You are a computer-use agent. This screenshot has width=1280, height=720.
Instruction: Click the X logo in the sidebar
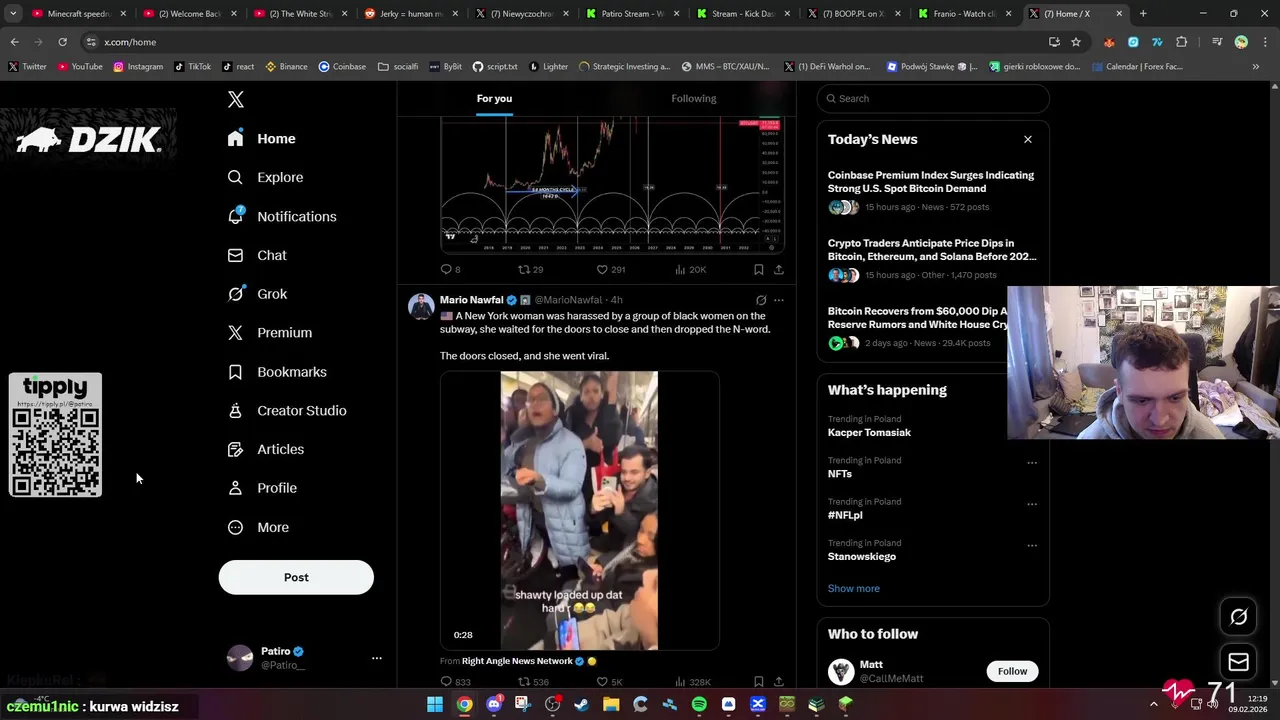point(236,99)
